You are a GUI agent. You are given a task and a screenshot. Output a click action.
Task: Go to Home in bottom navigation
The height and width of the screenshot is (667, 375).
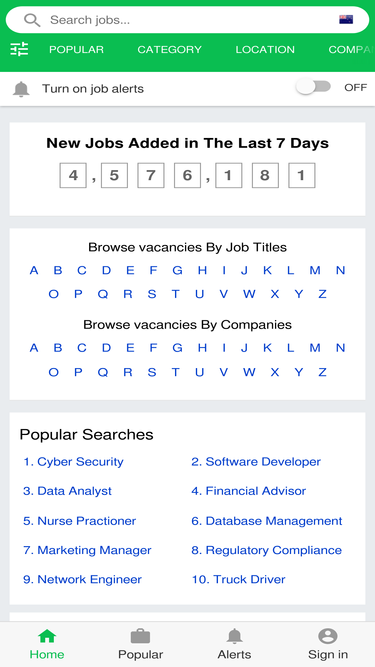(47, 644)
